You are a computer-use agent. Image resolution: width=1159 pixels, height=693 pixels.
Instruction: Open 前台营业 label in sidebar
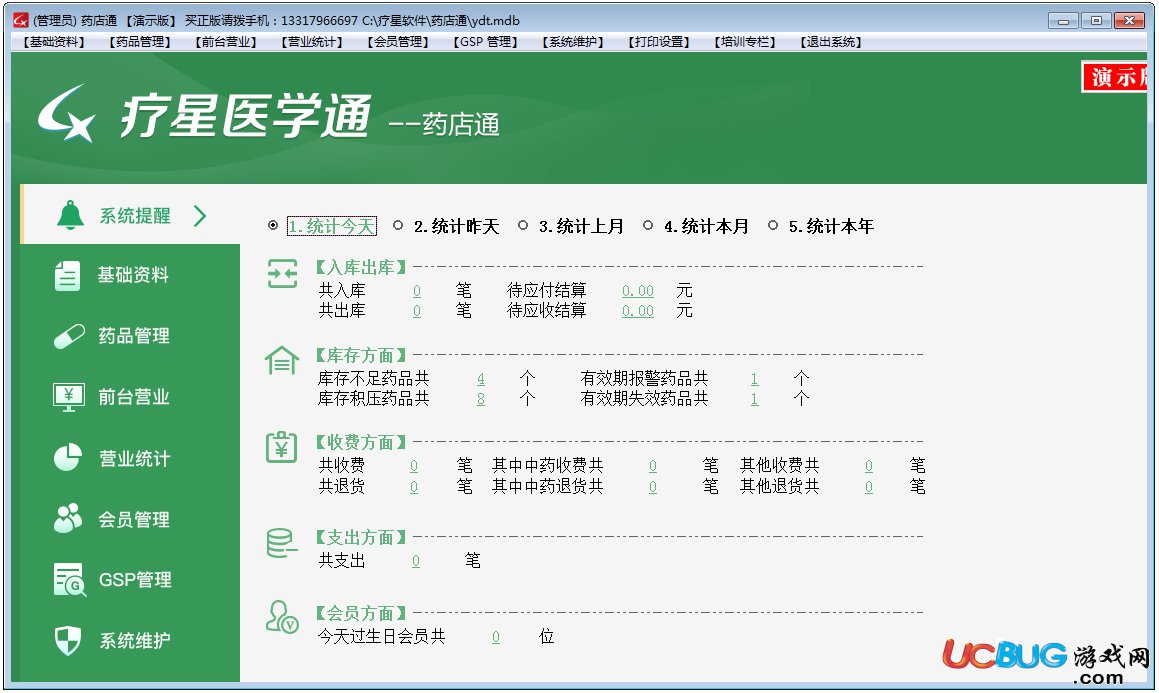coord(134,397)
